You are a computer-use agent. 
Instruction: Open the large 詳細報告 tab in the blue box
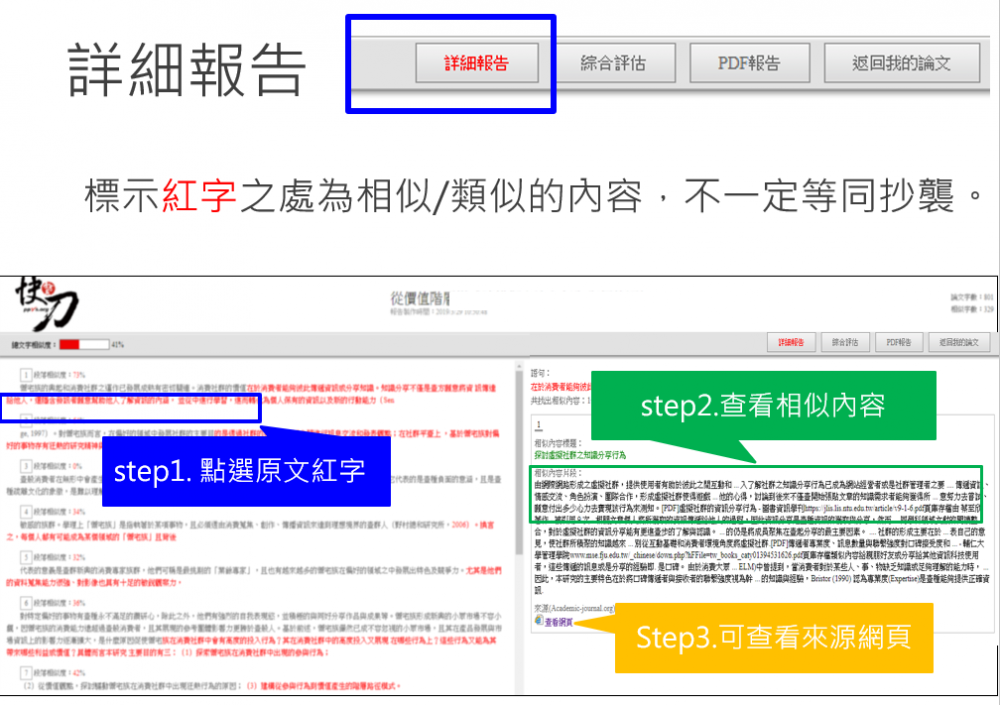click(476, 63)
